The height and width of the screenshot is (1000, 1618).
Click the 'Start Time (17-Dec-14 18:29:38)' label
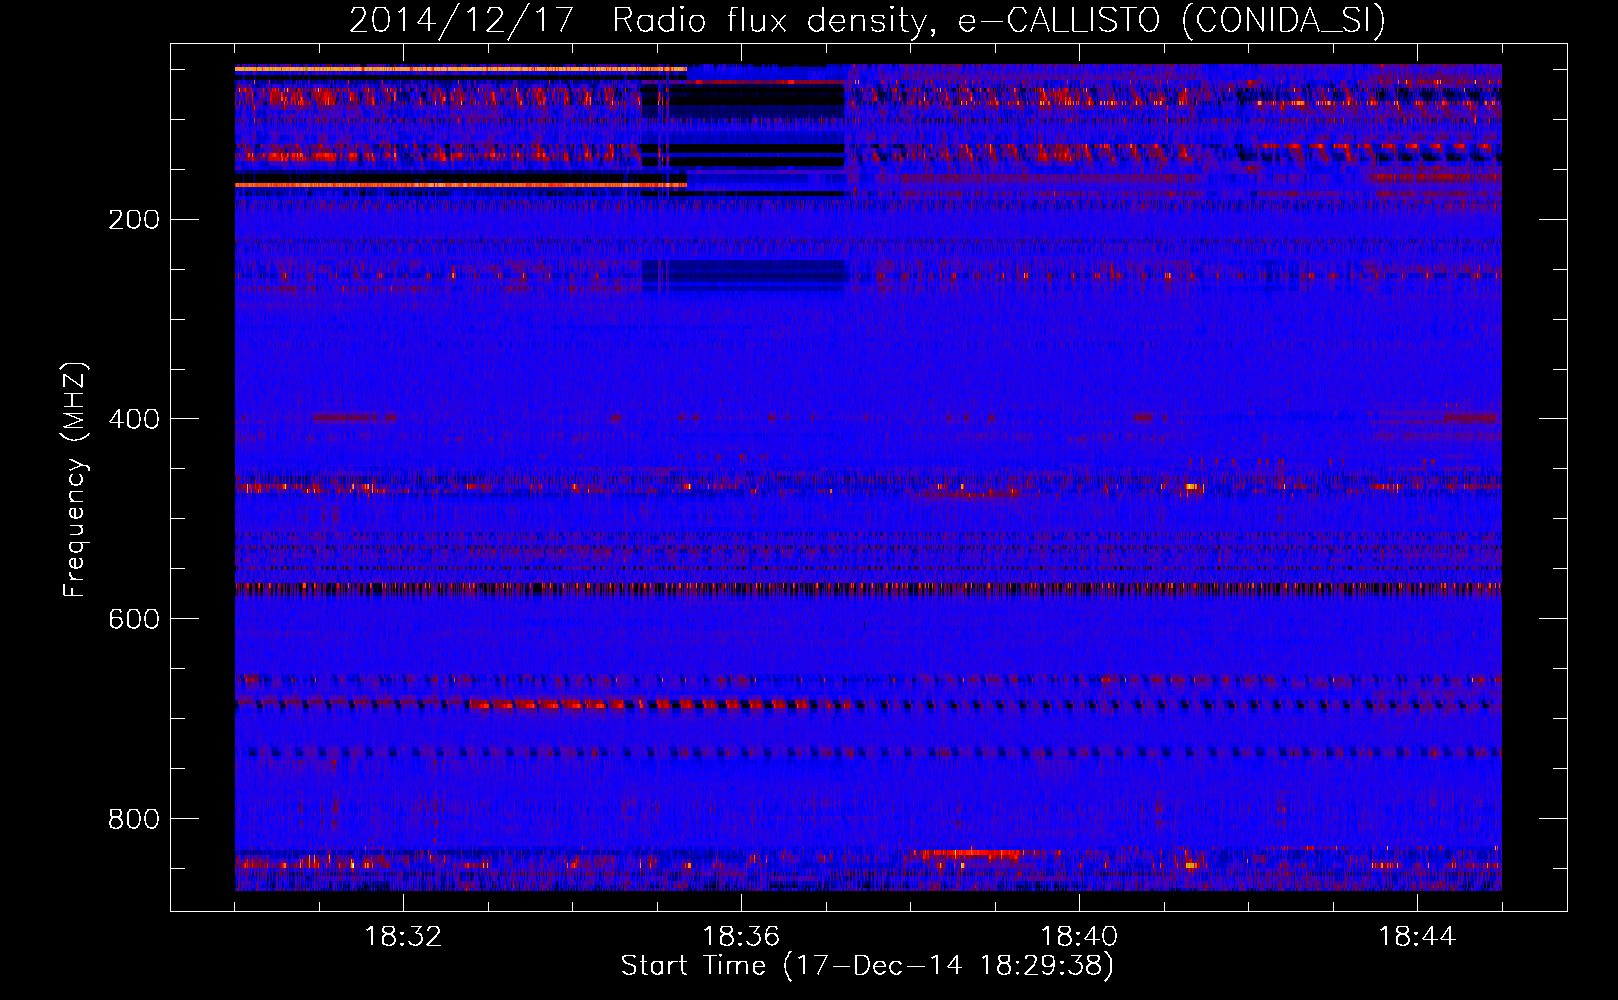pos(868,966)
